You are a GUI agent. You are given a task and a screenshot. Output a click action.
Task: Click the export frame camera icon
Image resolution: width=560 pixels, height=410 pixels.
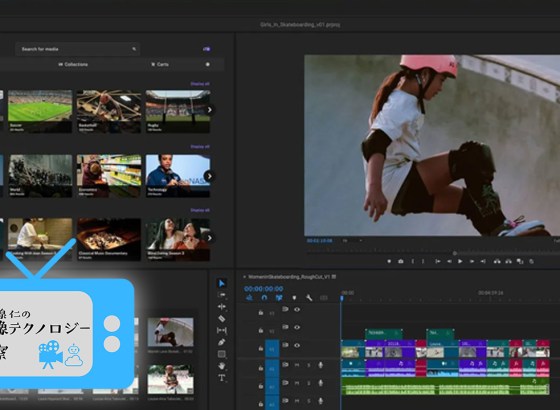401,261
